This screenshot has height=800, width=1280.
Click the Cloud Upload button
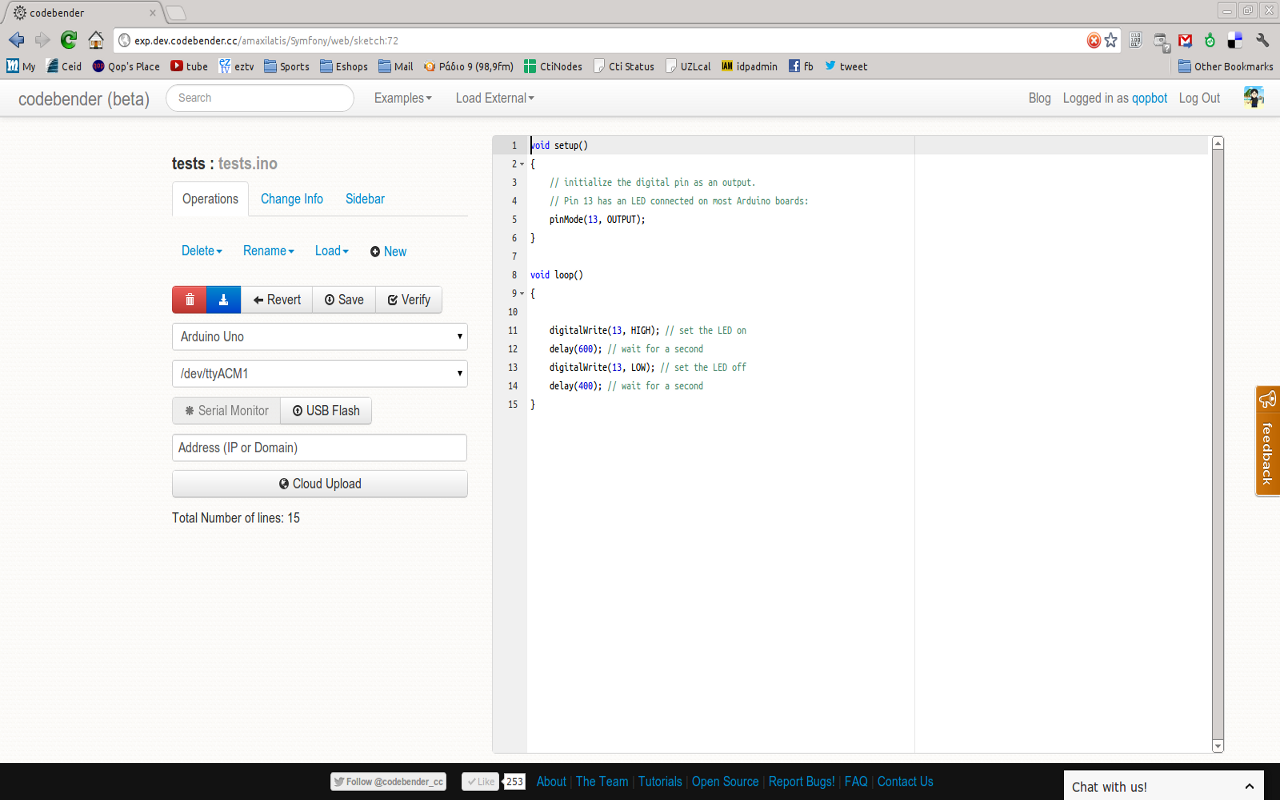click(x=320, y=484)
